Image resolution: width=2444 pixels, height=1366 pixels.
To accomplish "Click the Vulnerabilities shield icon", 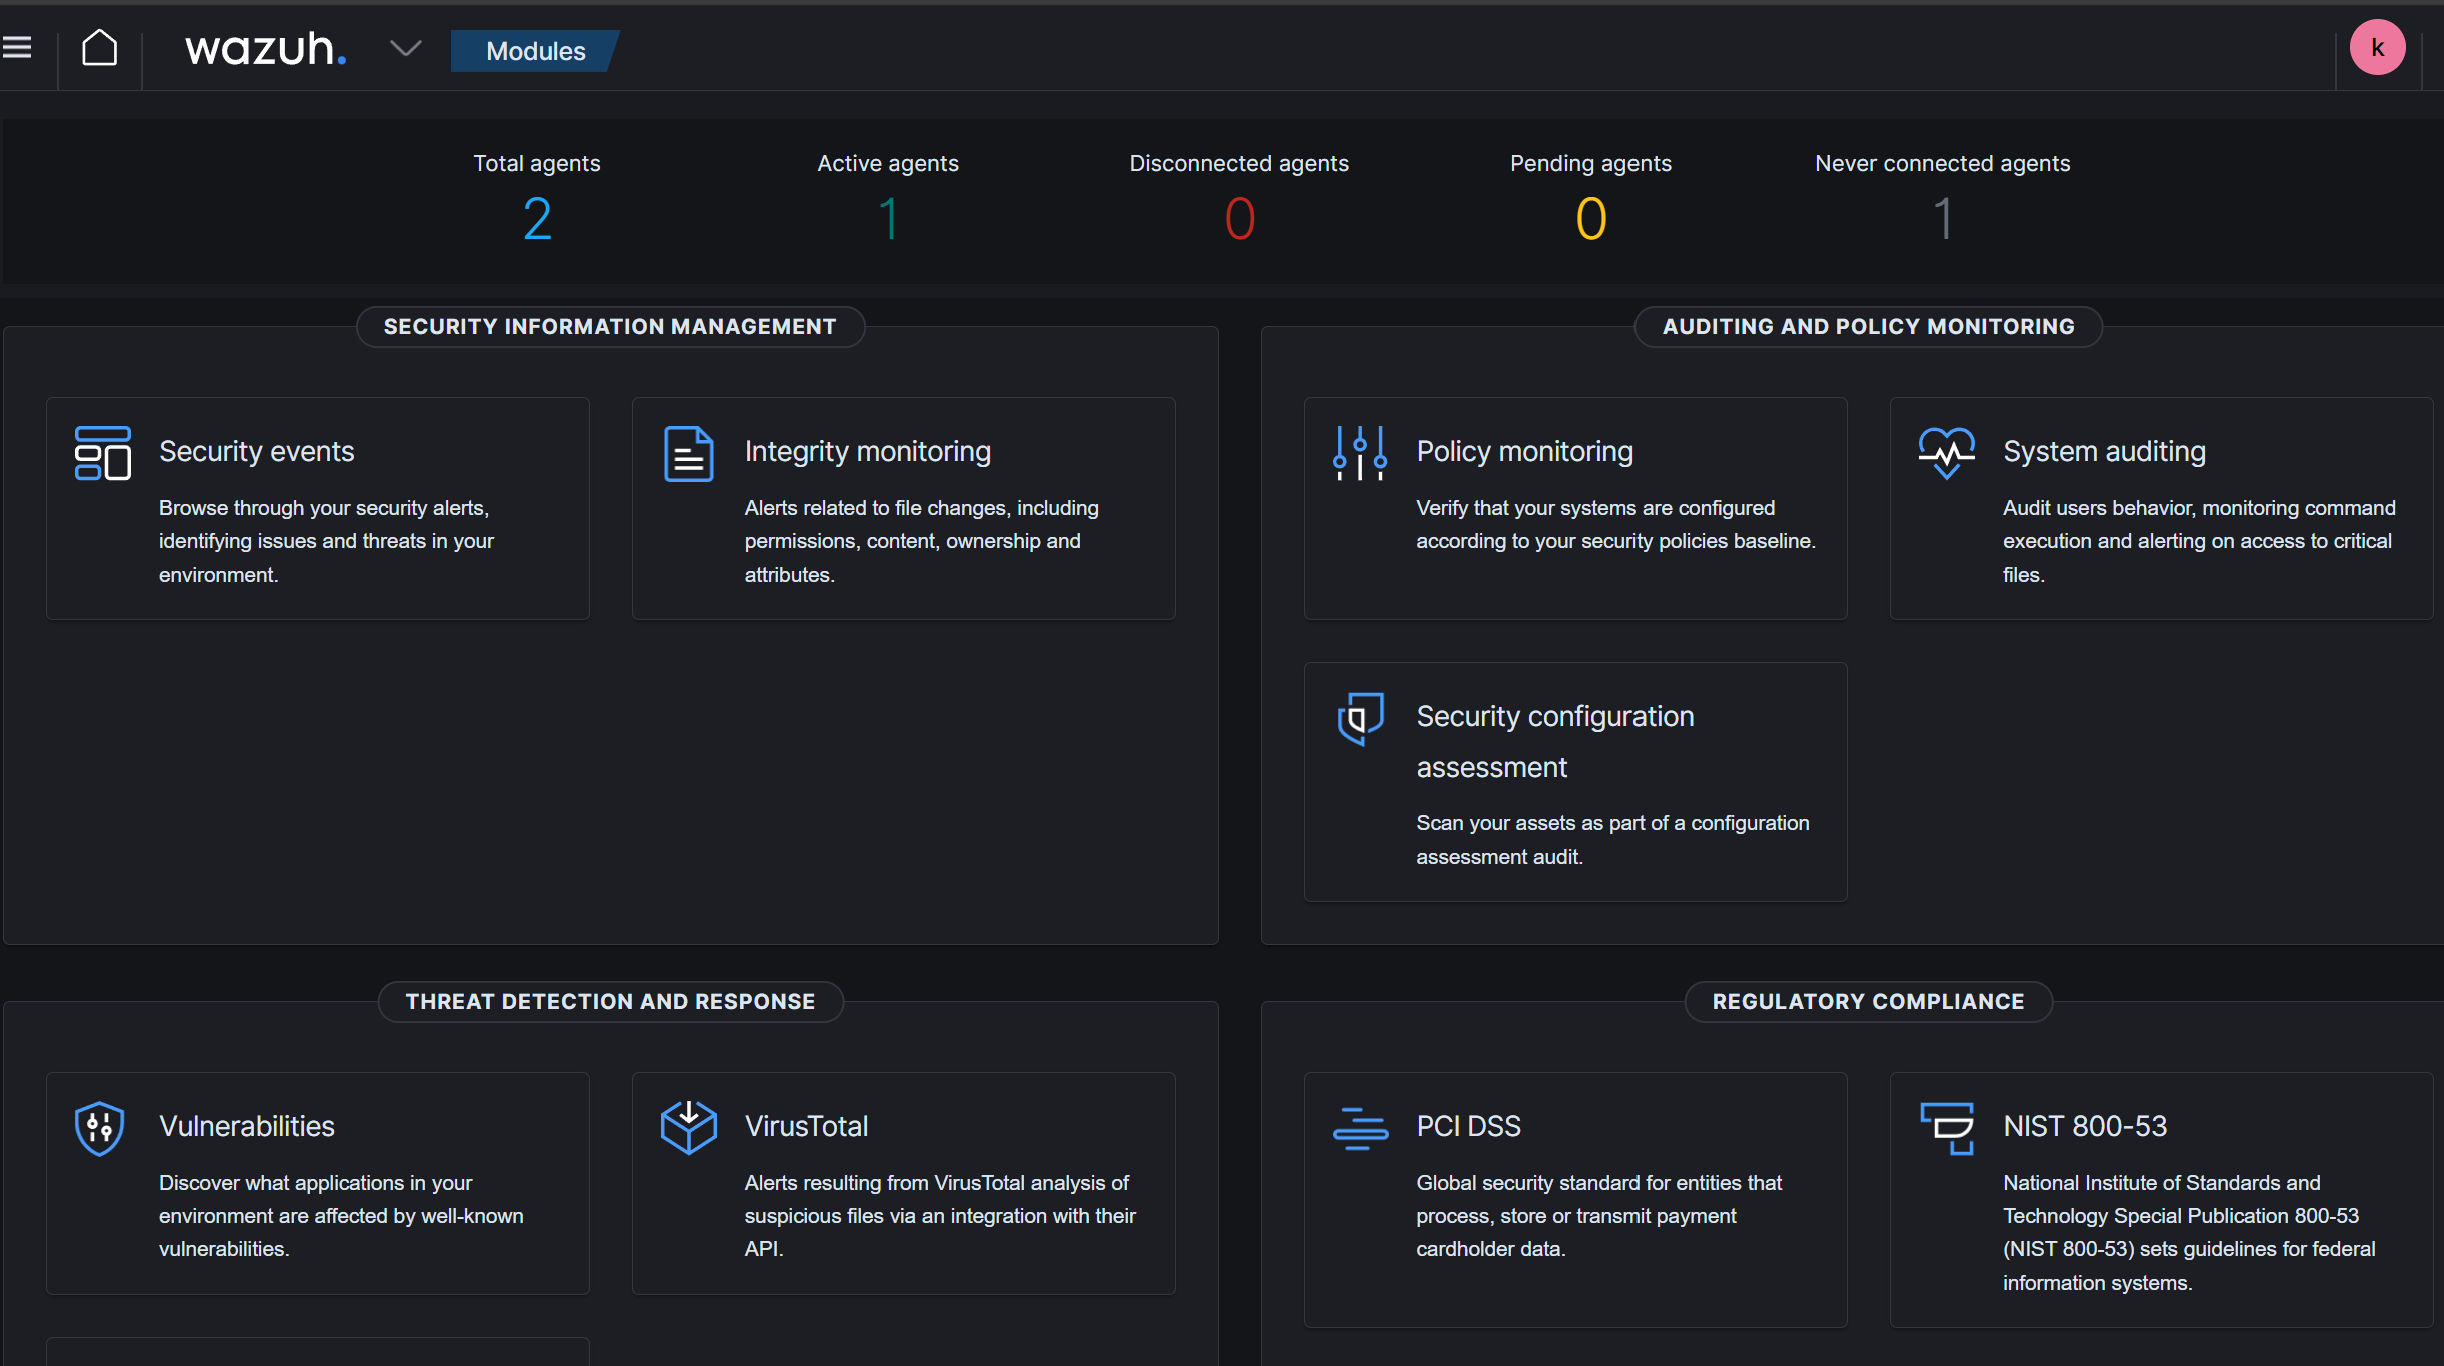I will coord(100,1128).
